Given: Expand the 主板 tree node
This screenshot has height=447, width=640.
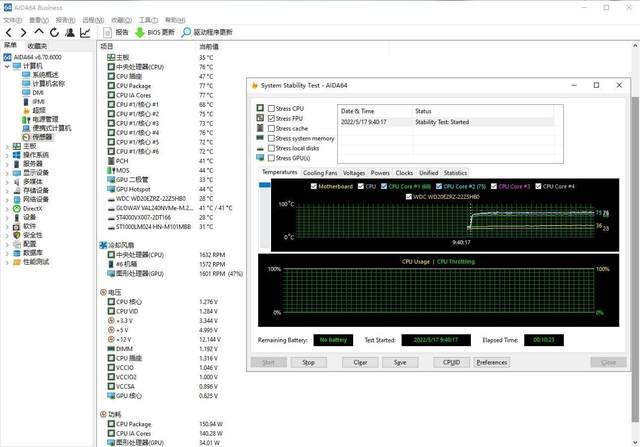Looking at the screenshot, I should 7,146.
